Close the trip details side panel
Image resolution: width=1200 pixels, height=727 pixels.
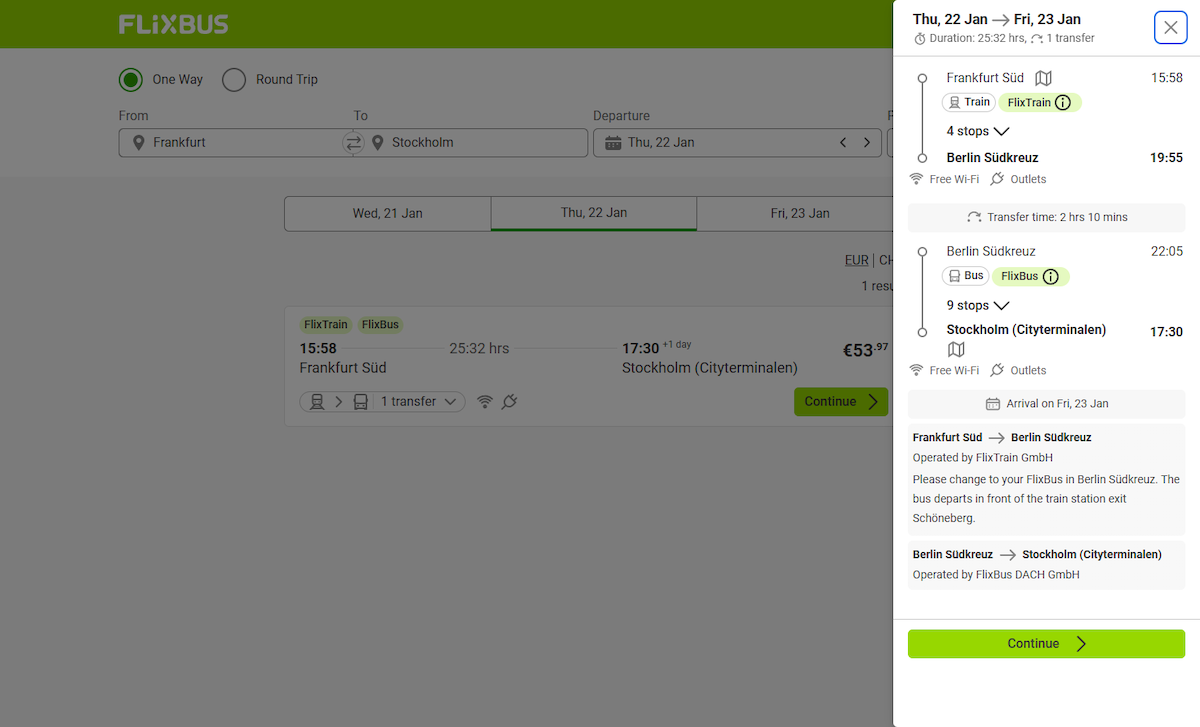[x=1170, y=27]
